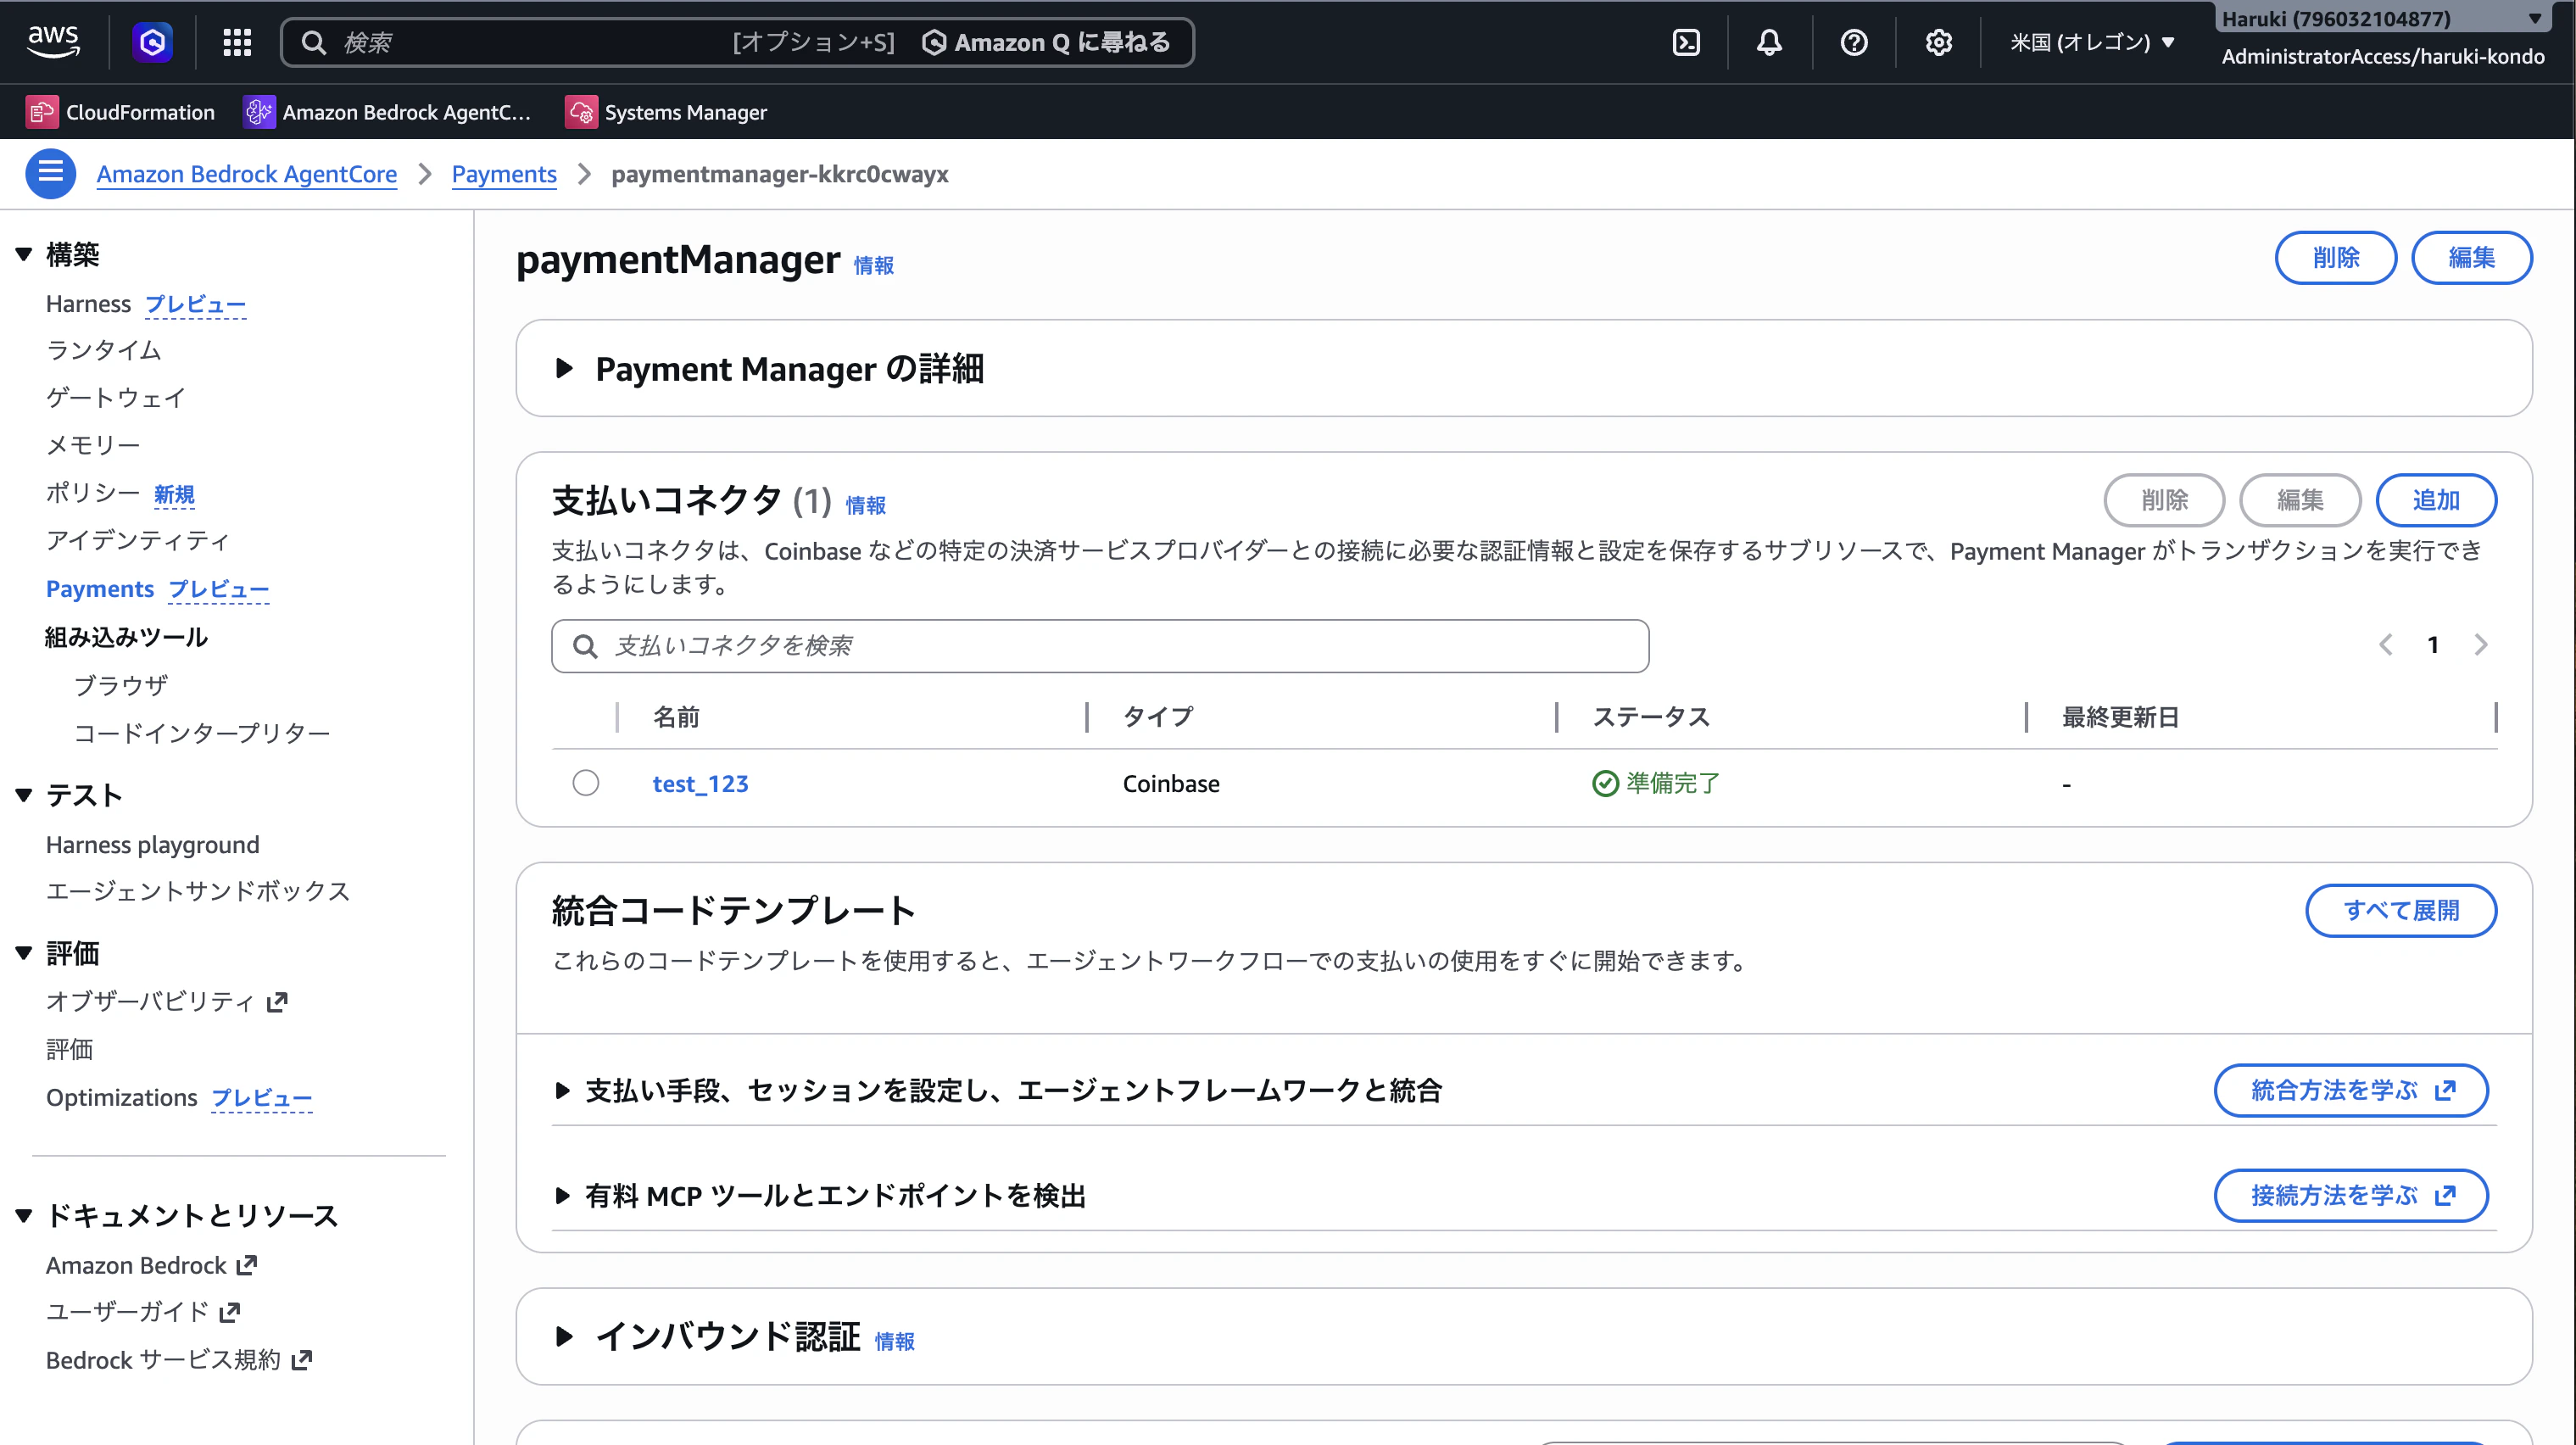Click the 接続方法を学ぶ button
The image size is (2576, 1445).
(2351, 1195)
